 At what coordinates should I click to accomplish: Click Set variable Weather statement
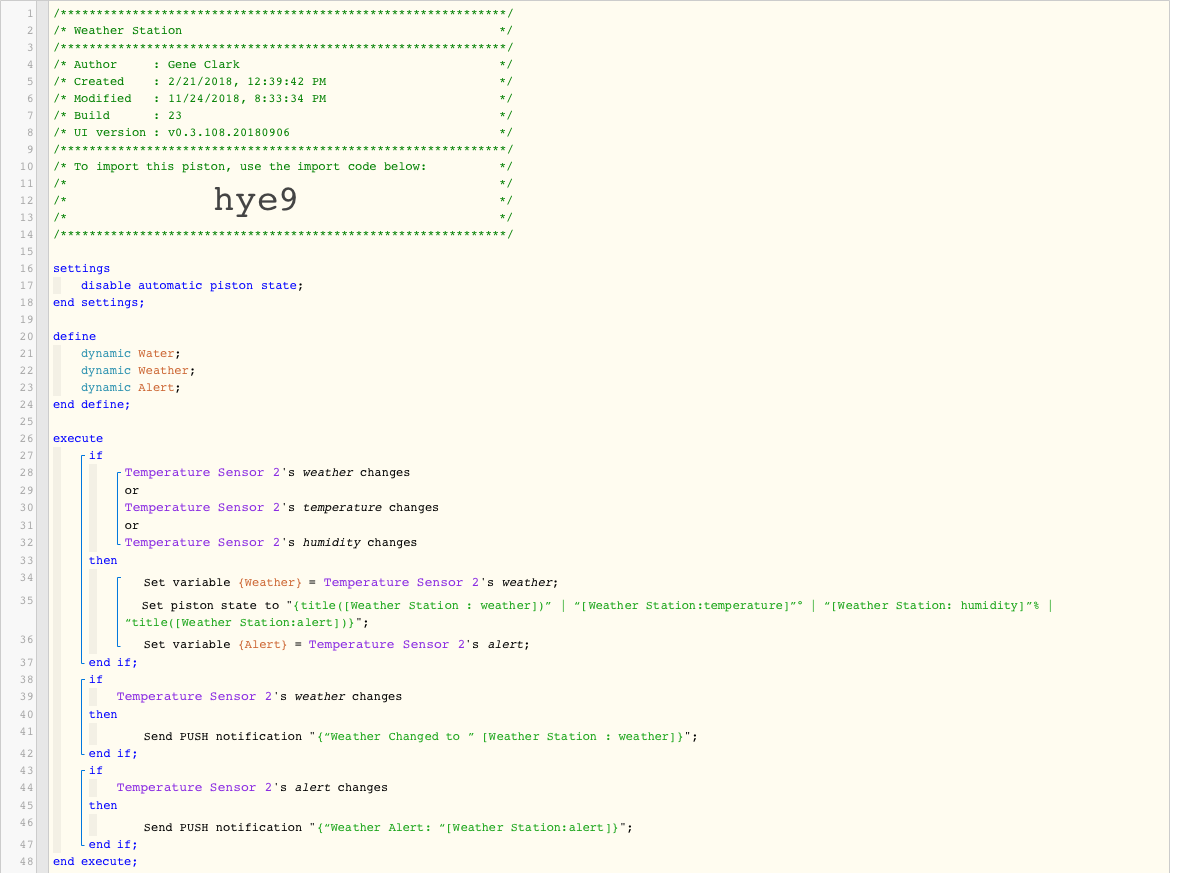(351, 583)
